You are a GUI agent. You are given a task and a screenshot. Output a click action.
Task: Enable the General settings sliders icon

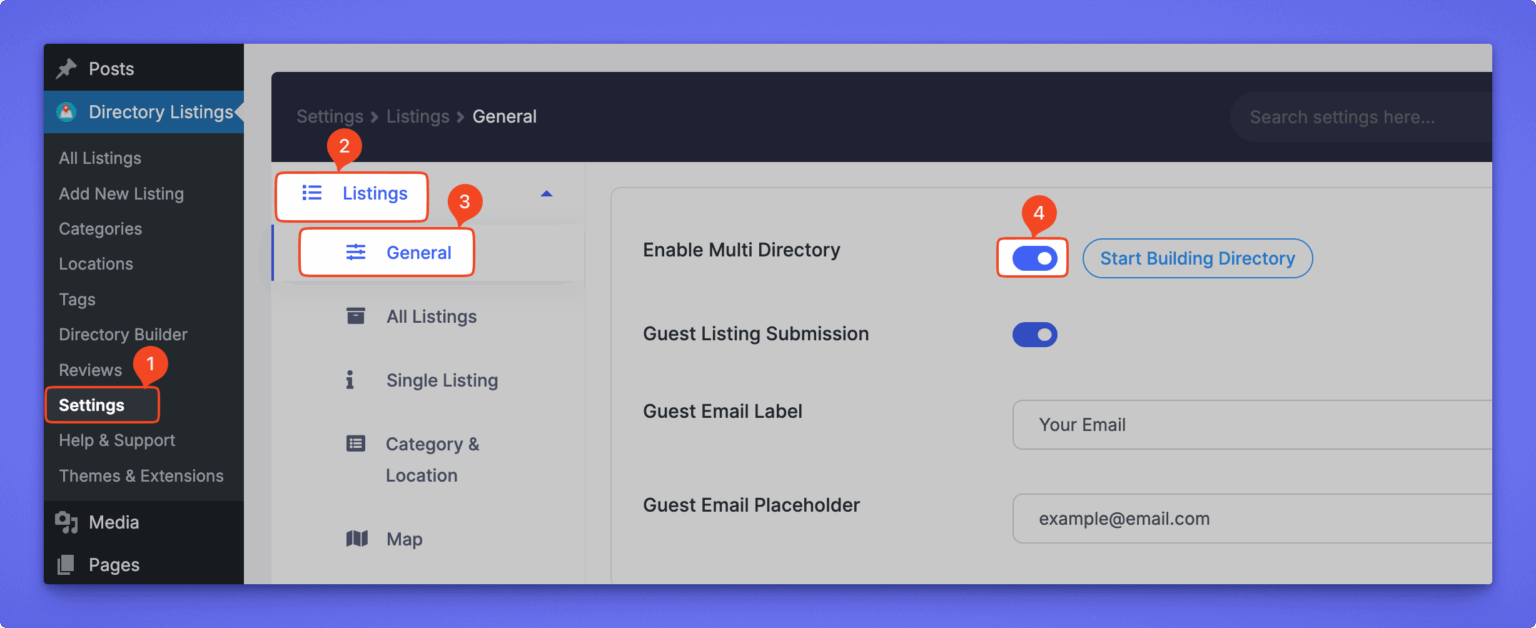355,252
